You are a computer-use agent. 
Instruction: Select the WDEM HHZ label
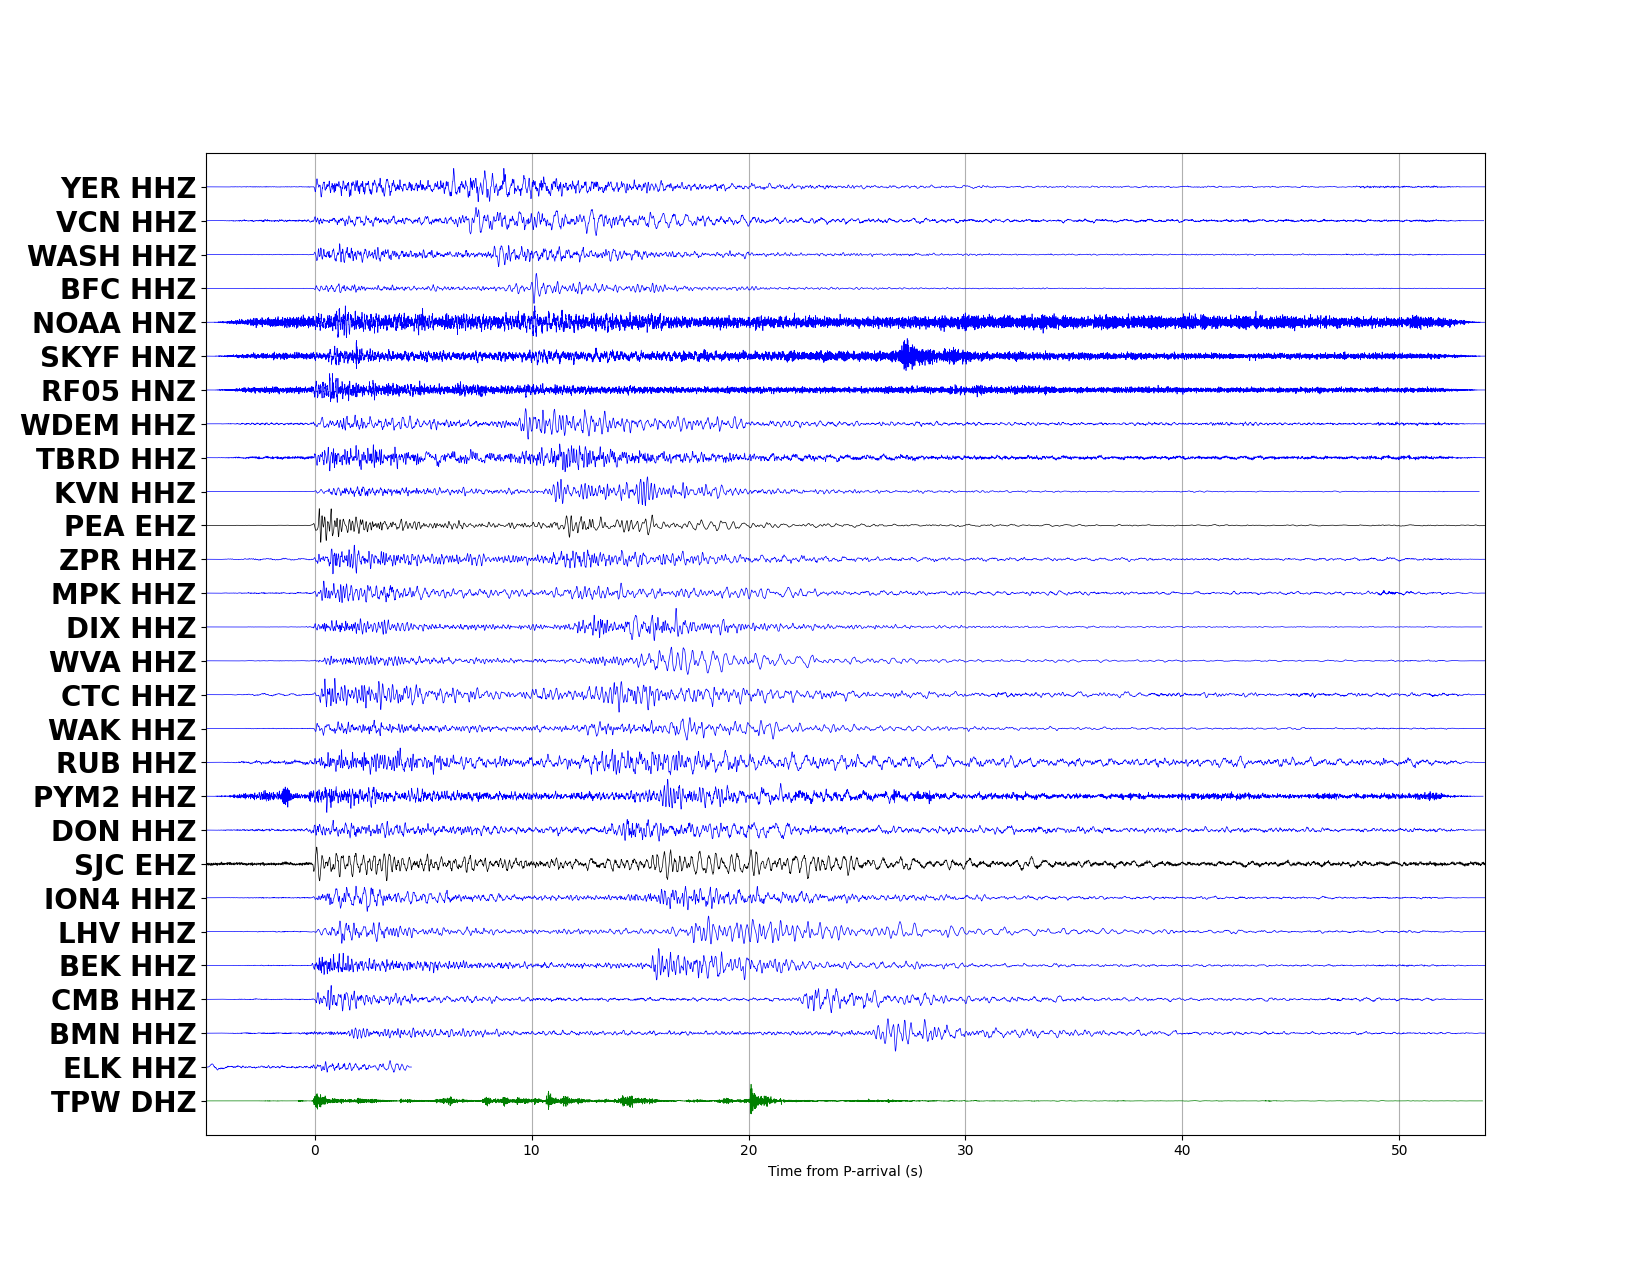tap(108, 425)
